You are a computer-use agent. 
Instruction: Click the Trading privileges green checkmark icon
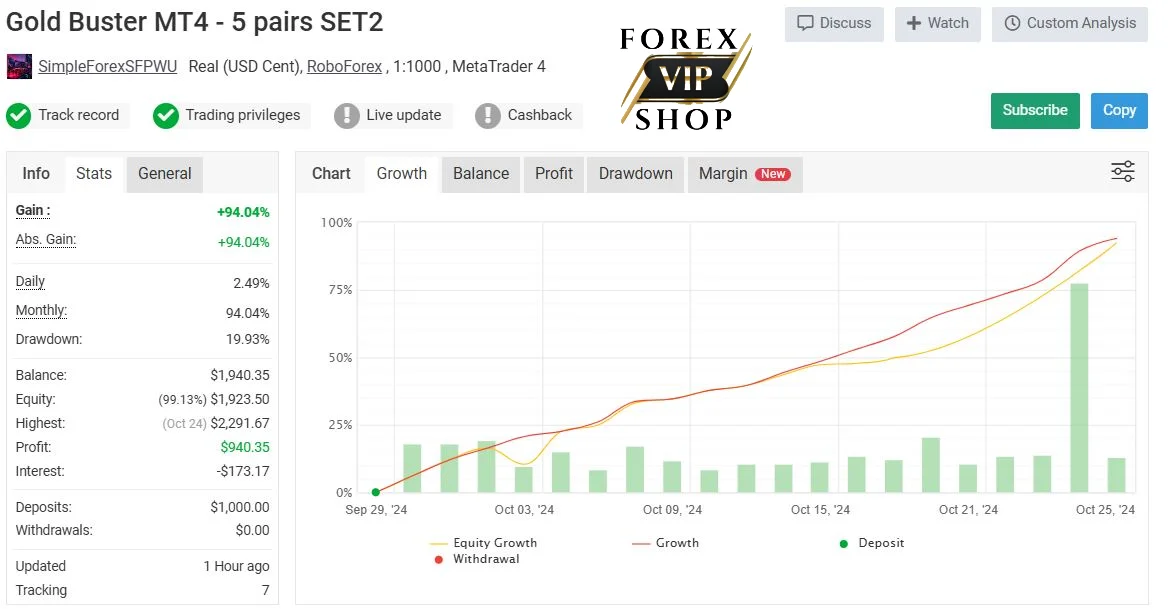tap(165, 116)
